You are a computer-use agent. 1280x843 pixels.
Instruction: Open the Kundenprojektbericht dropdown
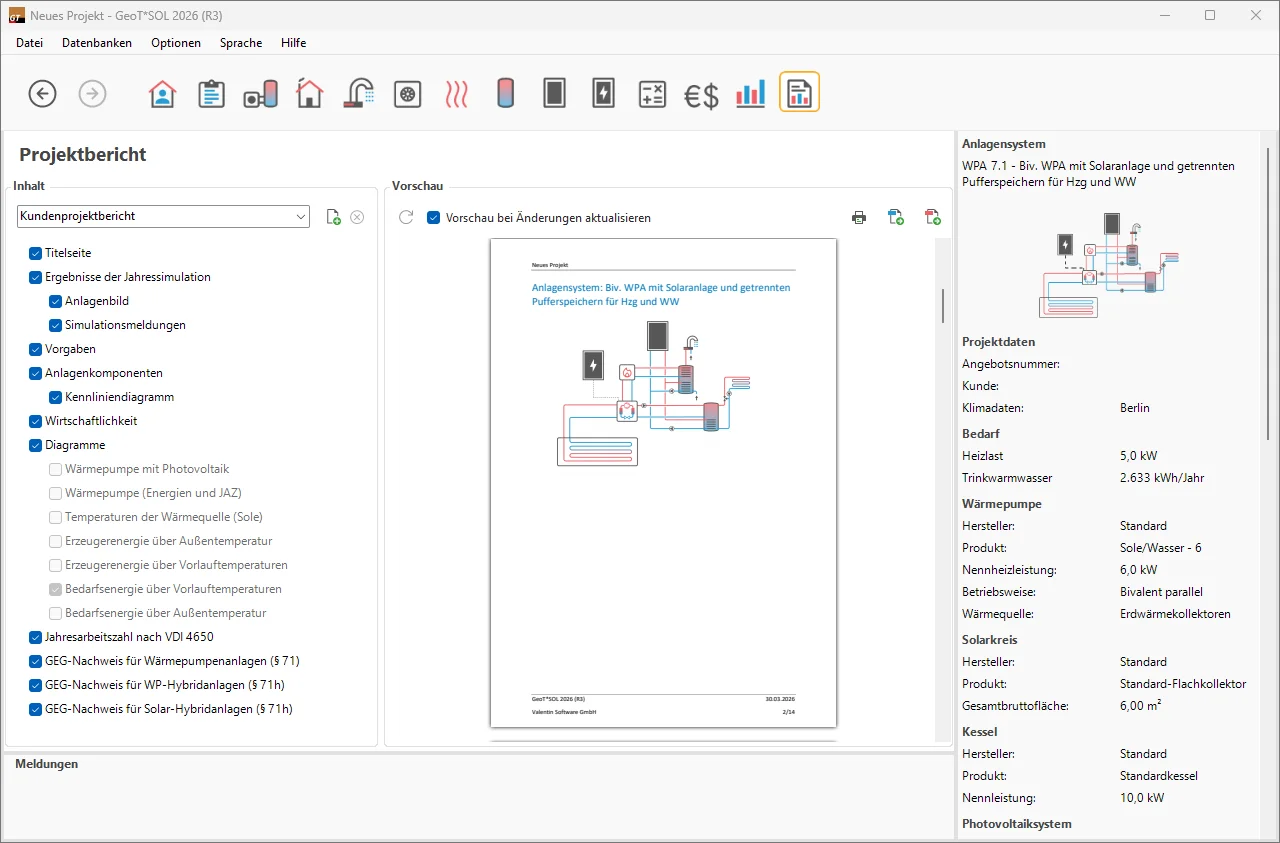(x=163, y=216)
